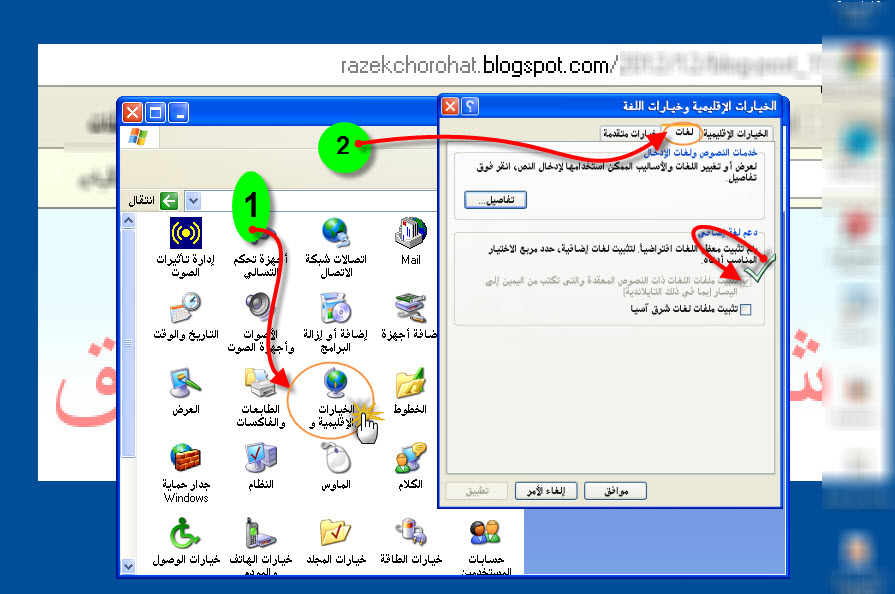Viewport: 895px width, 594px height.
Task: Toggle the complex script right-to-left languages checkbox
Action: [x=745, y=282]
